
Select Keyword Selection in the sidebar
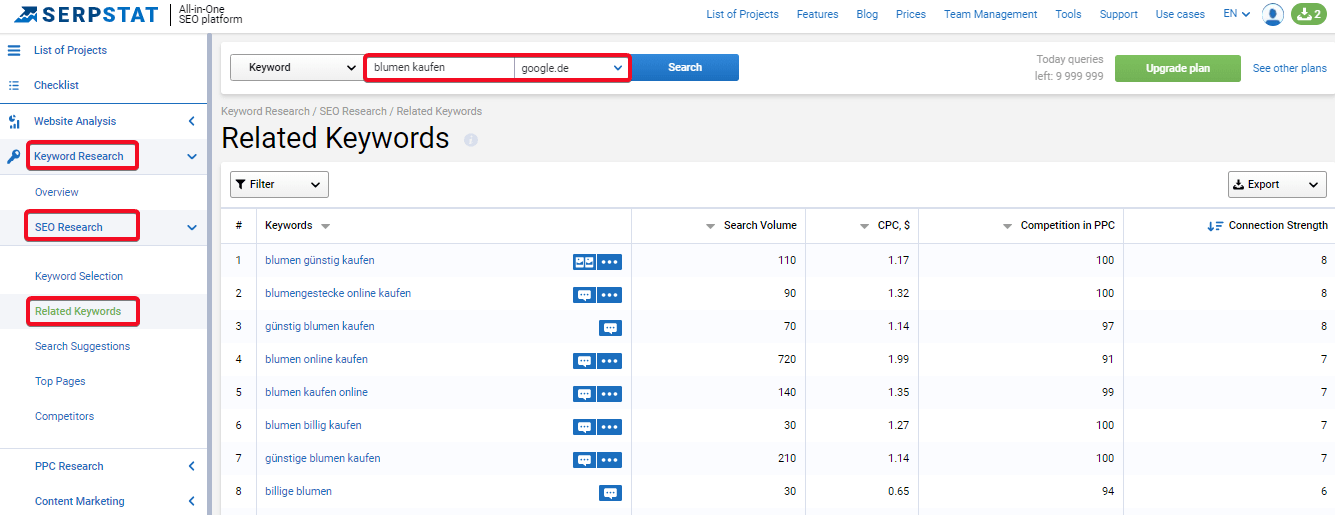click(x=79, y=276)
